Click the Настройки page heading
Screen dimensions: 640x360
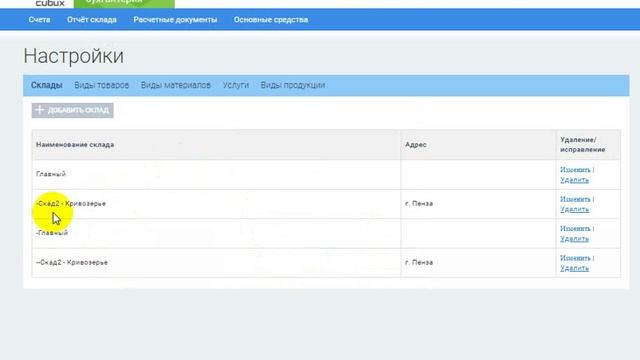pyautogui.click(x=73, y=56)
